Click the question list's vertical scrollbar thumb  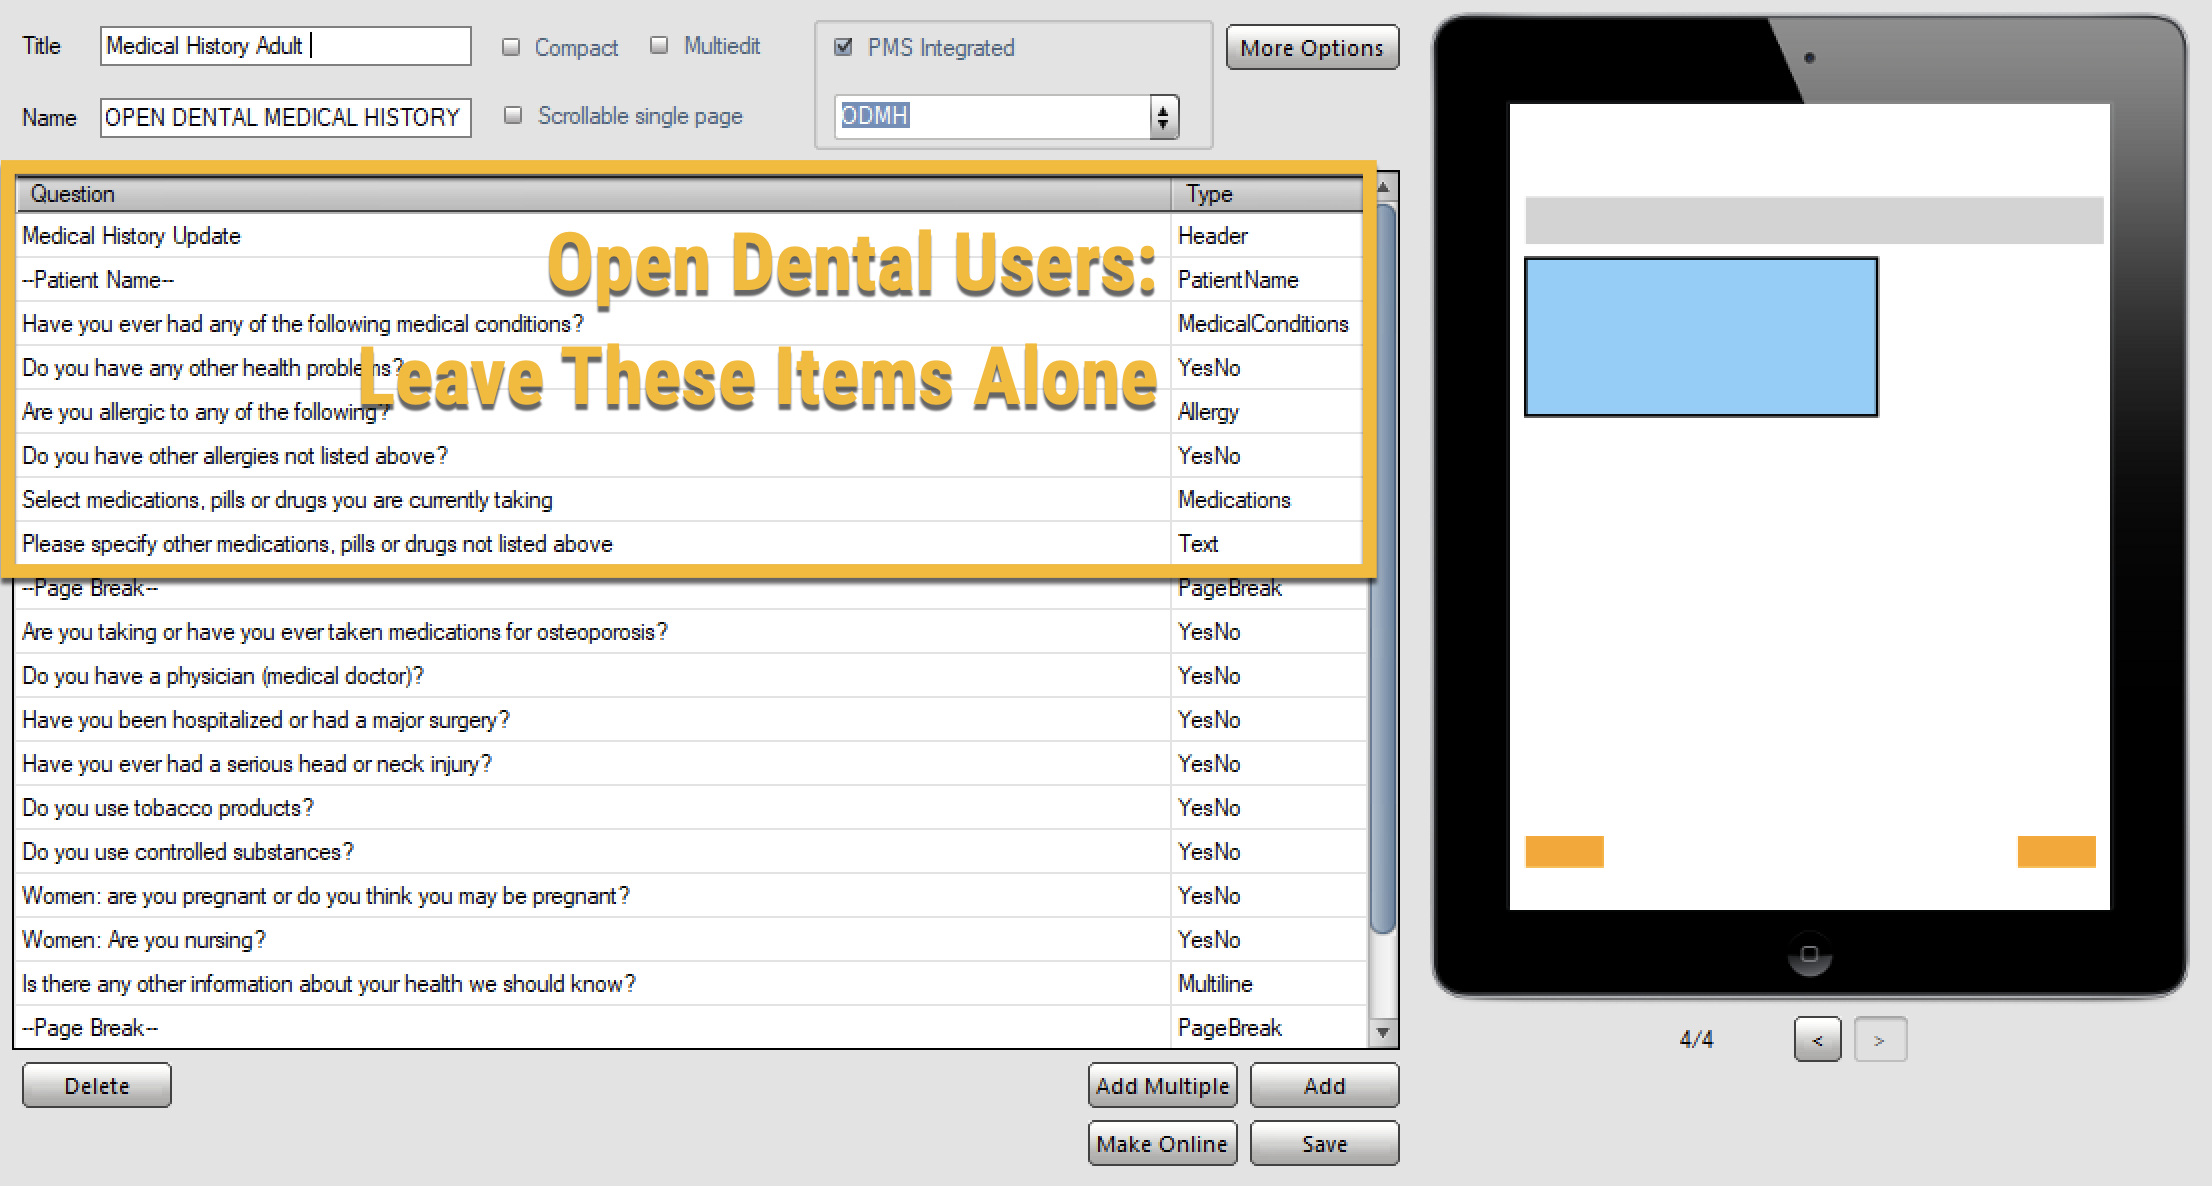tap(1384, 570)
